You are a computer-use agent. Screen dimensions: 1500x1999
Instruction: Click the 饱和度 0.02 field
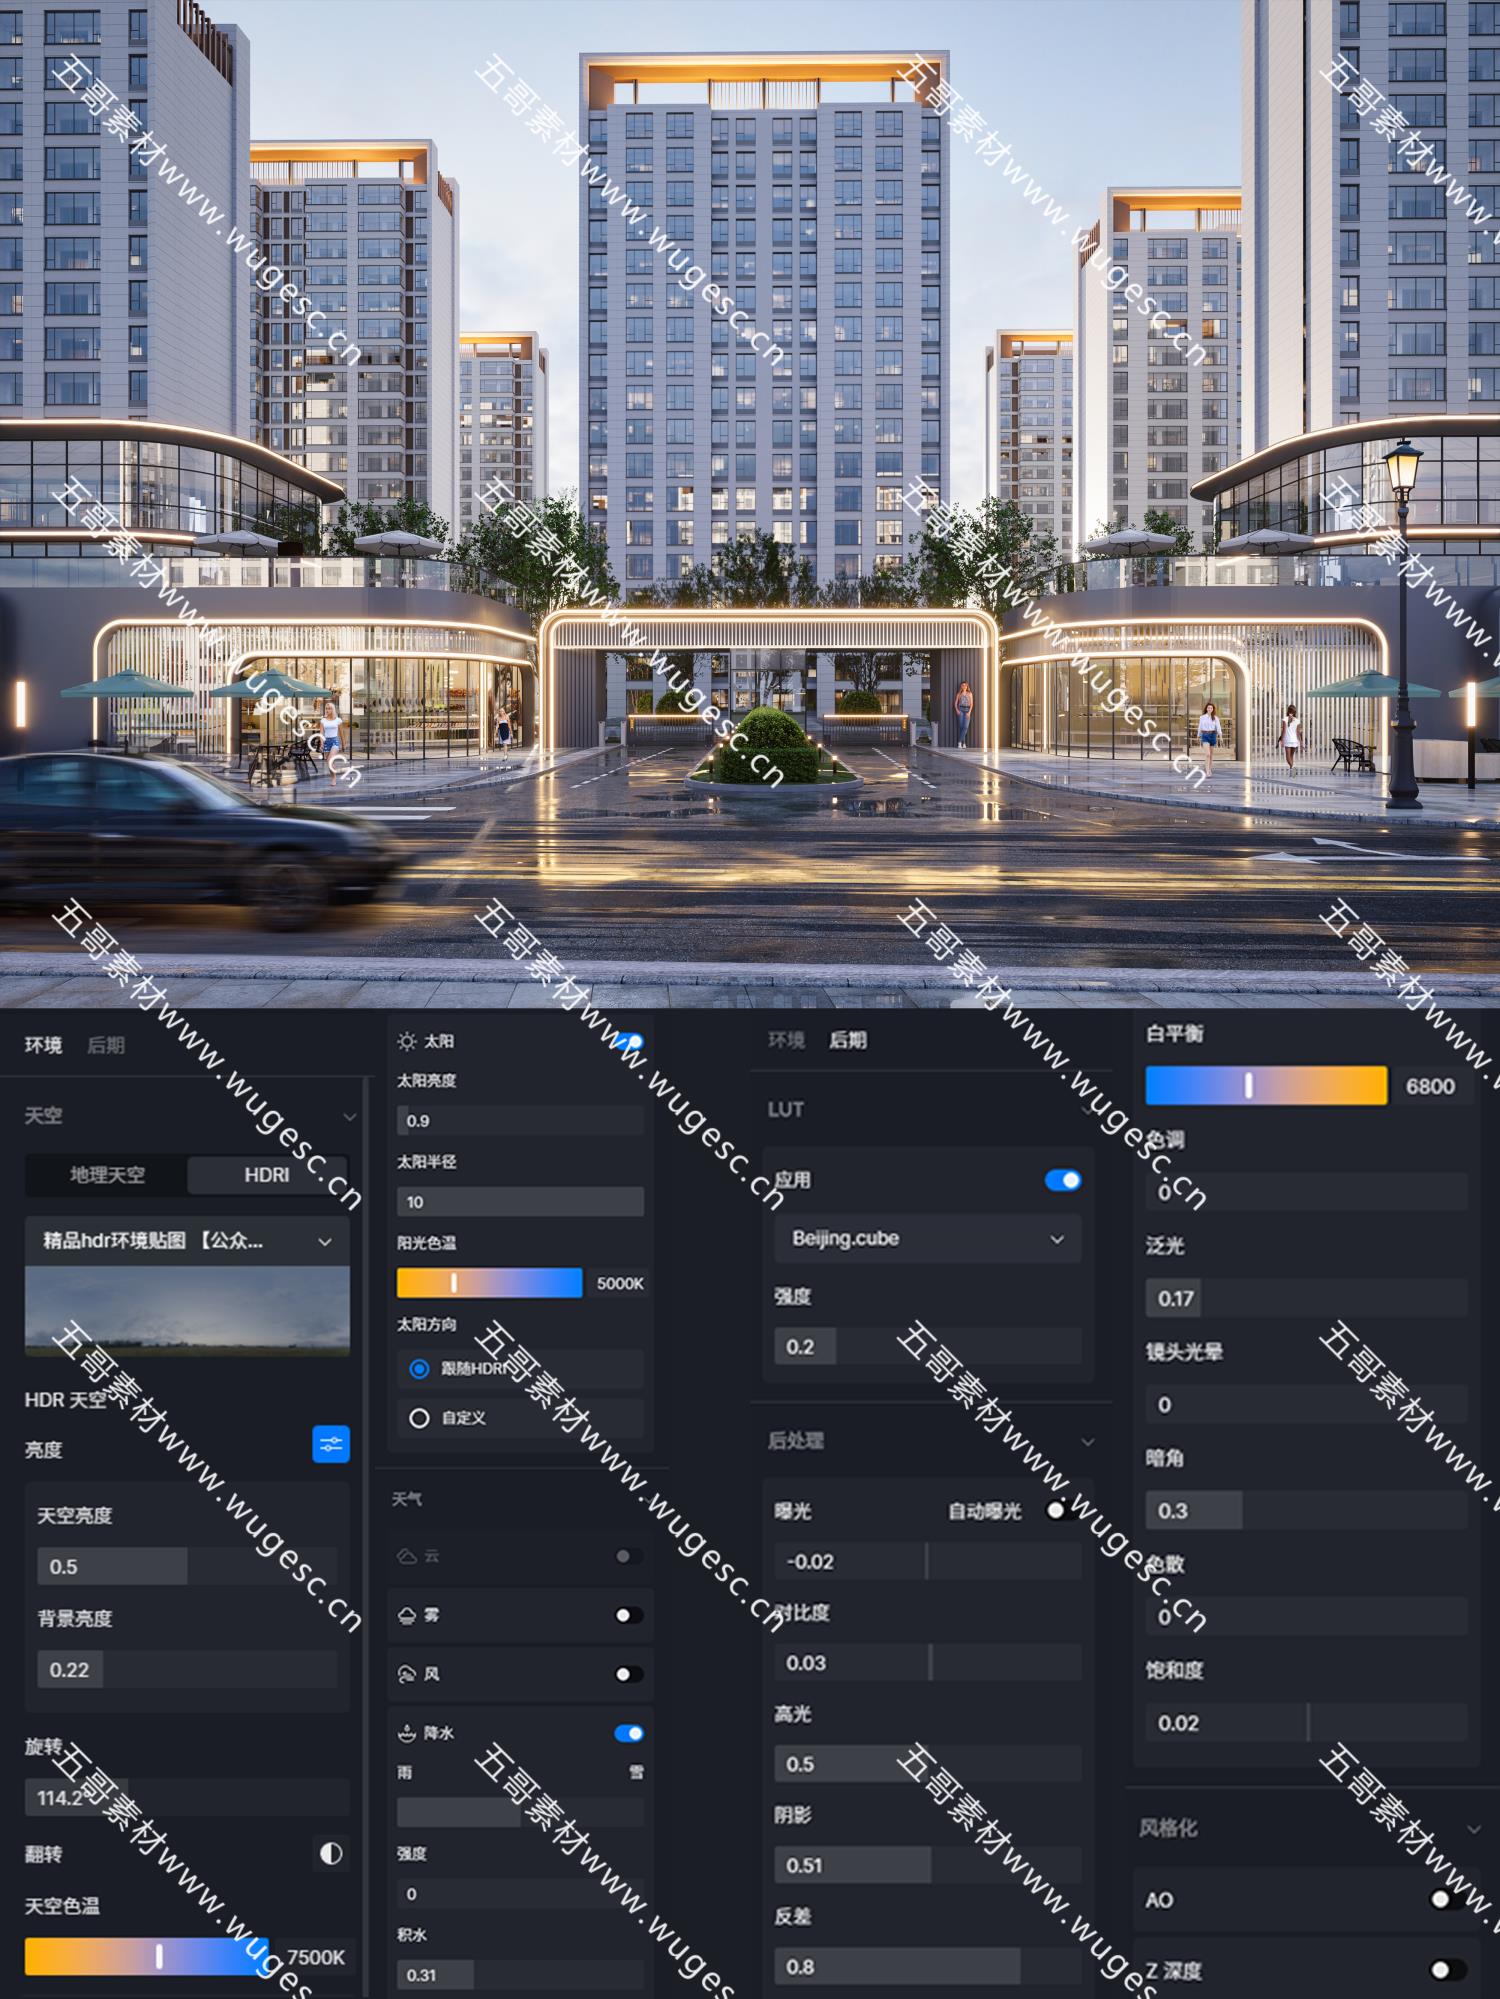1307,1722
